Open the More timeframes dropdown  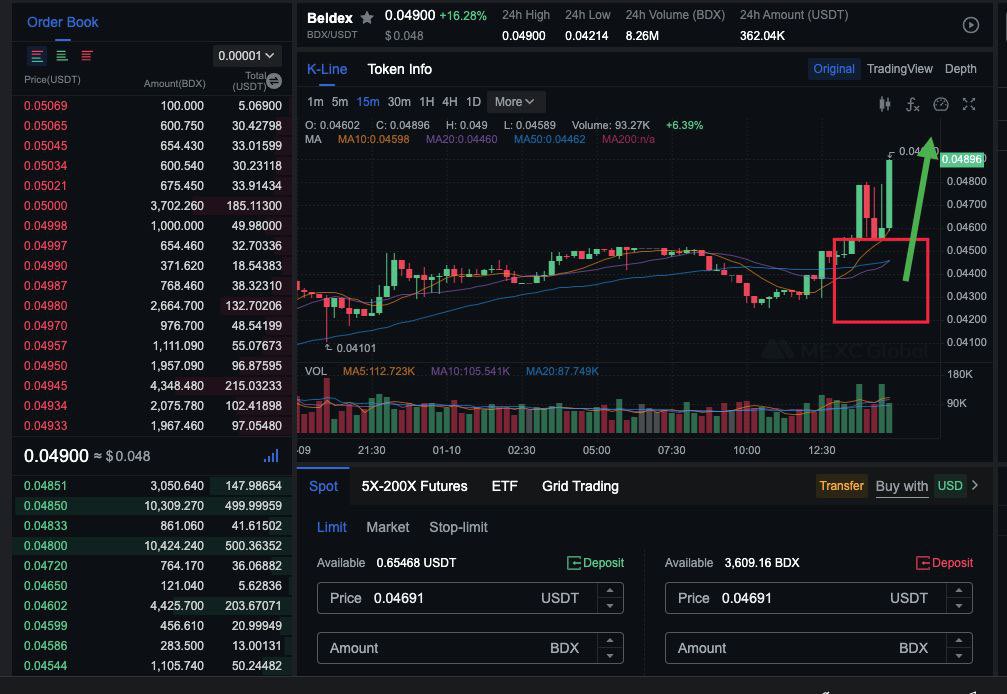point(516,102)
